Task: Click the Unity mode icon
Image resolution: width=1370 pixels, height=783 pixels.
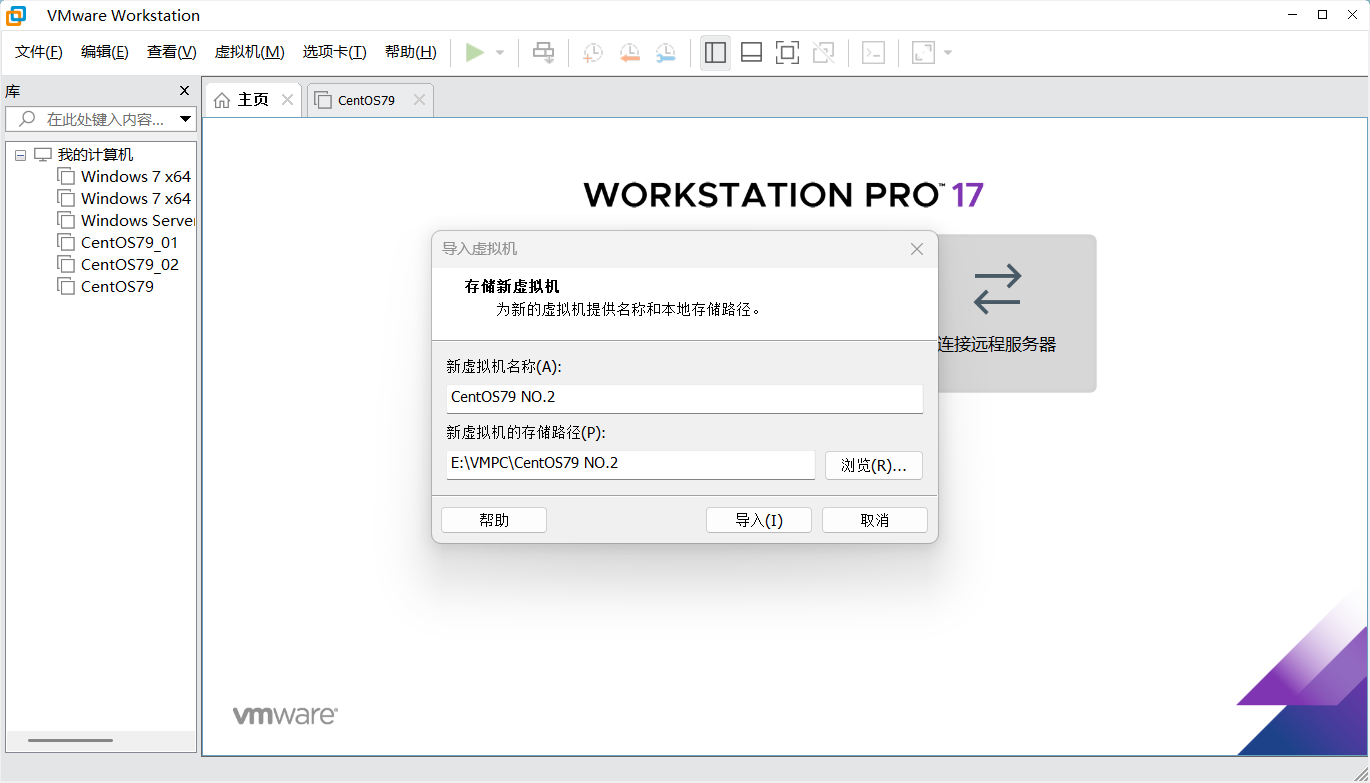Action: (x=824, y=53)
